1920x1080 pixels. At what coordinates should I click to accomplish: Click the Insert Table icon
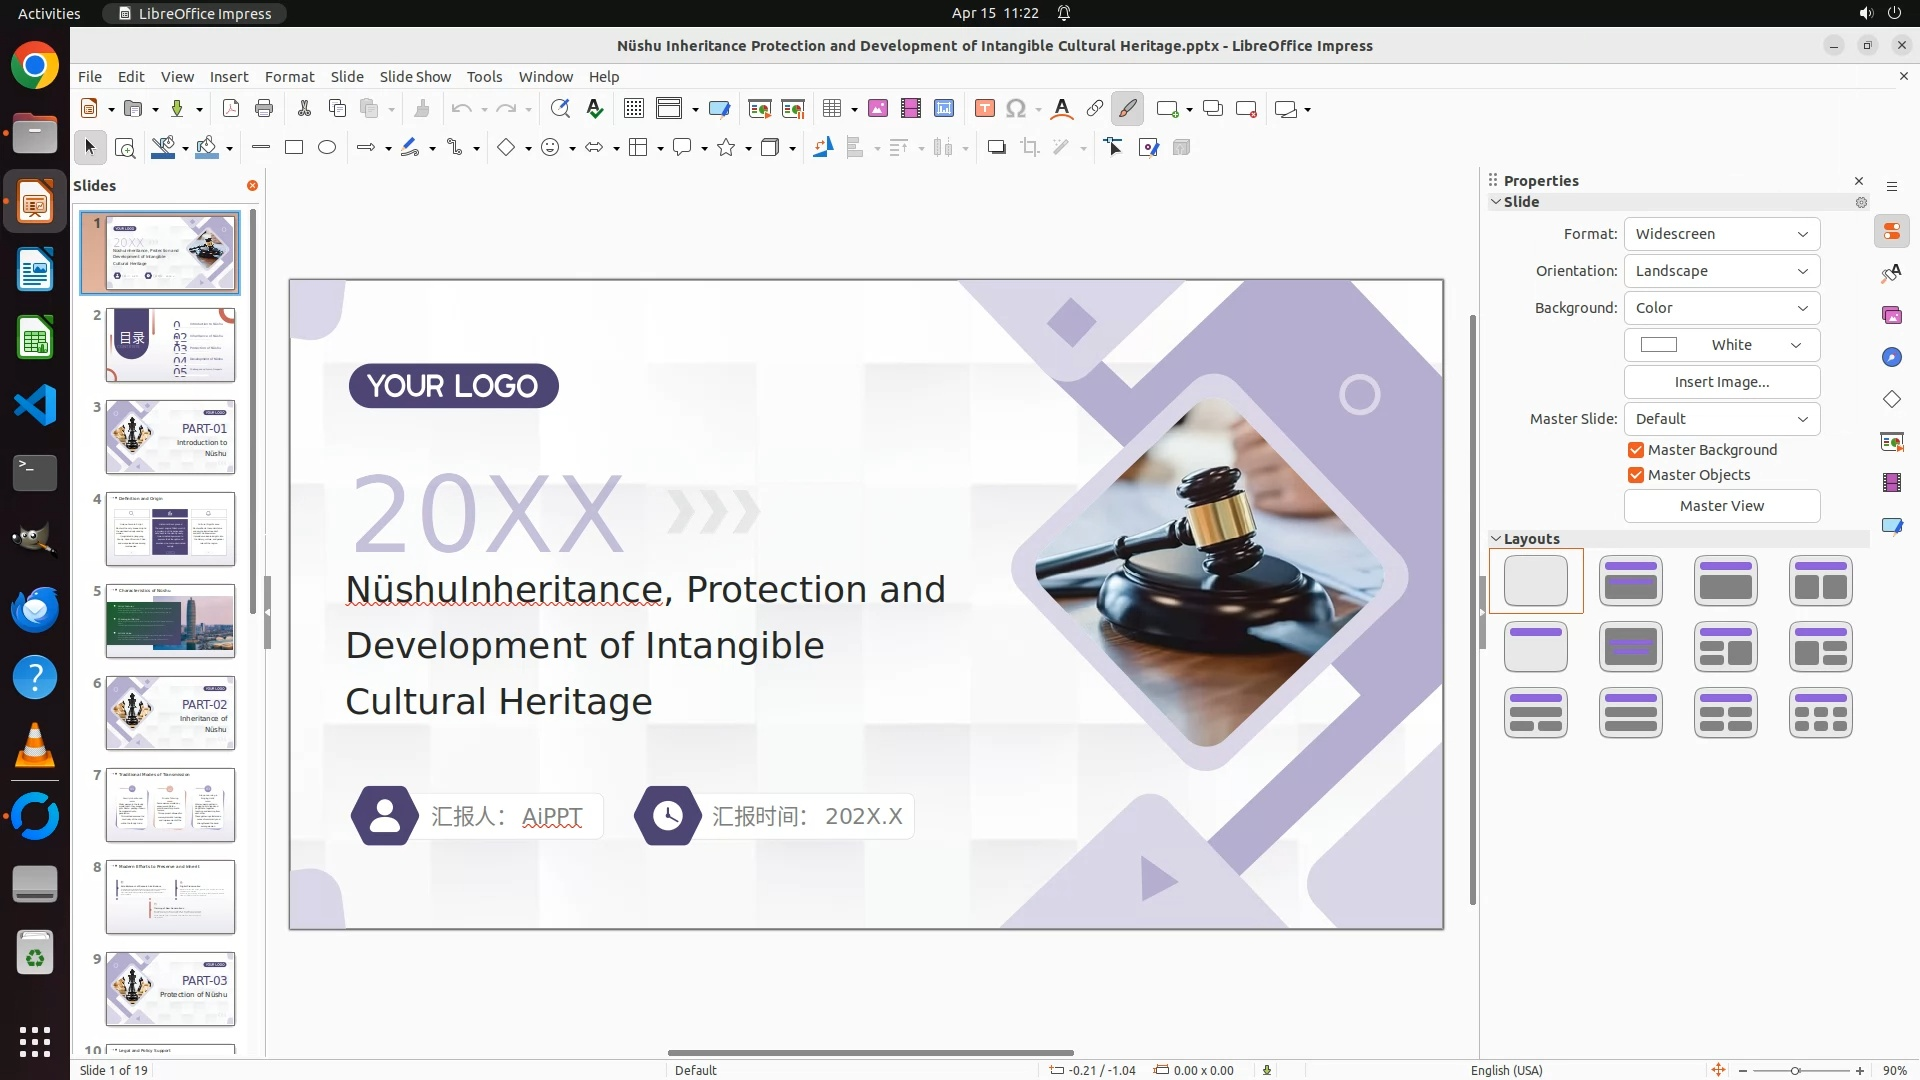831,108
